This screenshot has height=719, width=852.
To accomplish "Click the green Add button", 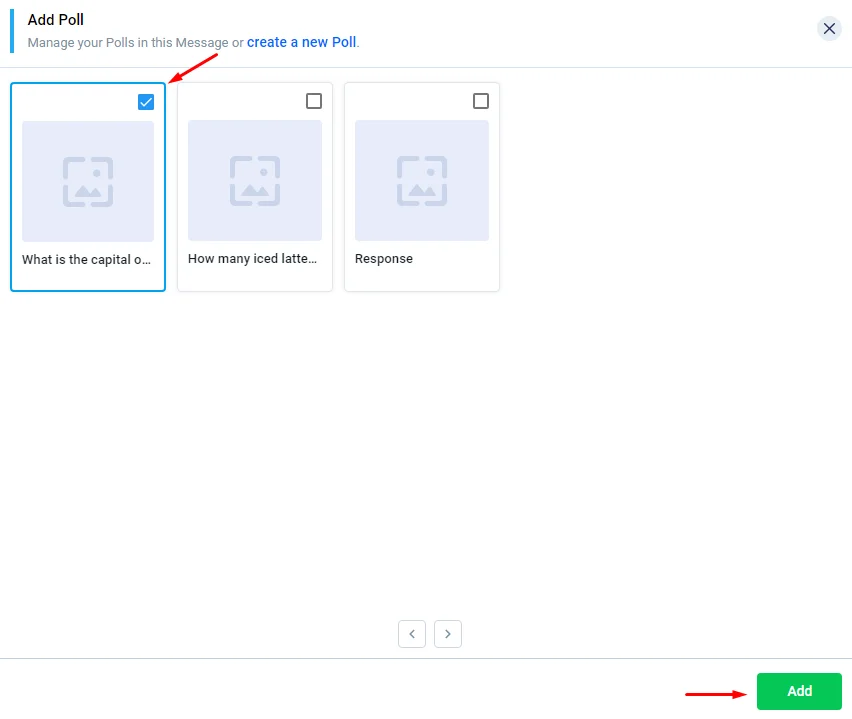I will (799, 691).
